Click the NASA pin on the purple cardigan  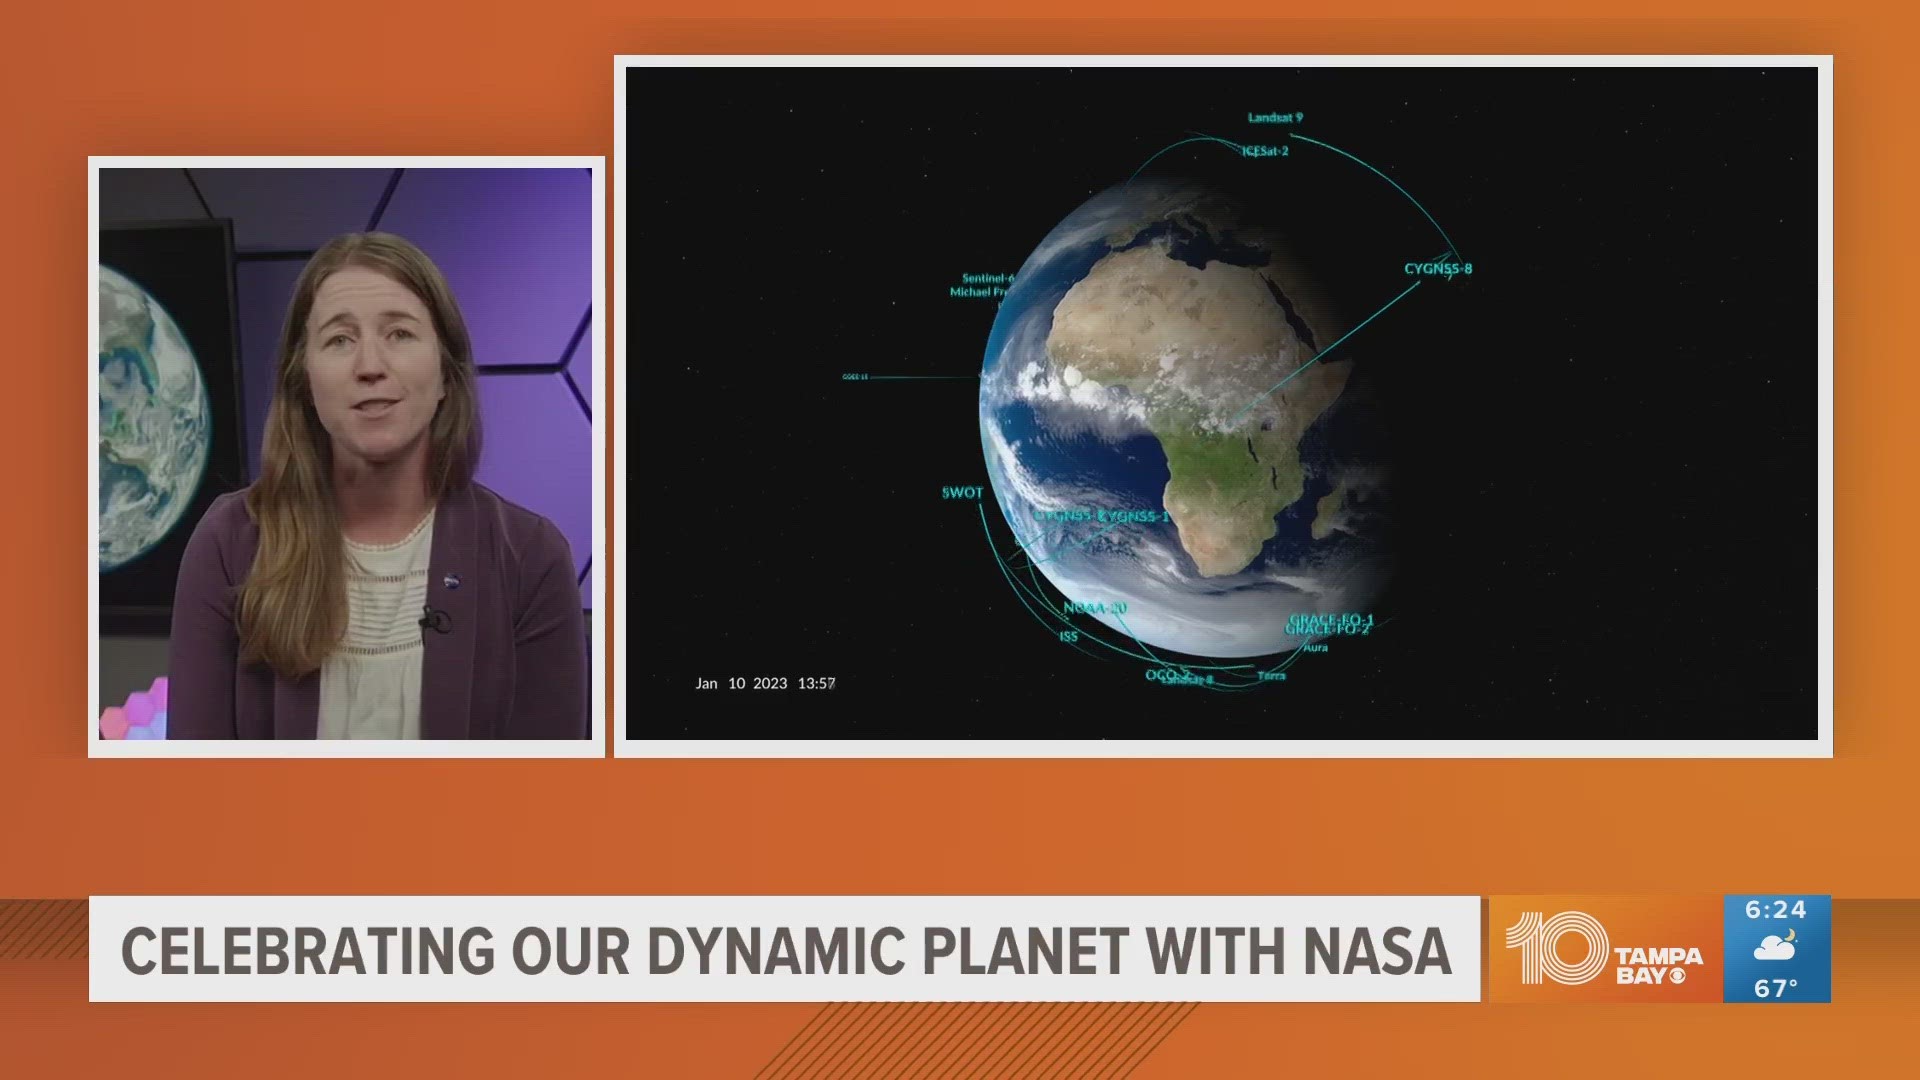pyautogui.click(x=452, y=579)
